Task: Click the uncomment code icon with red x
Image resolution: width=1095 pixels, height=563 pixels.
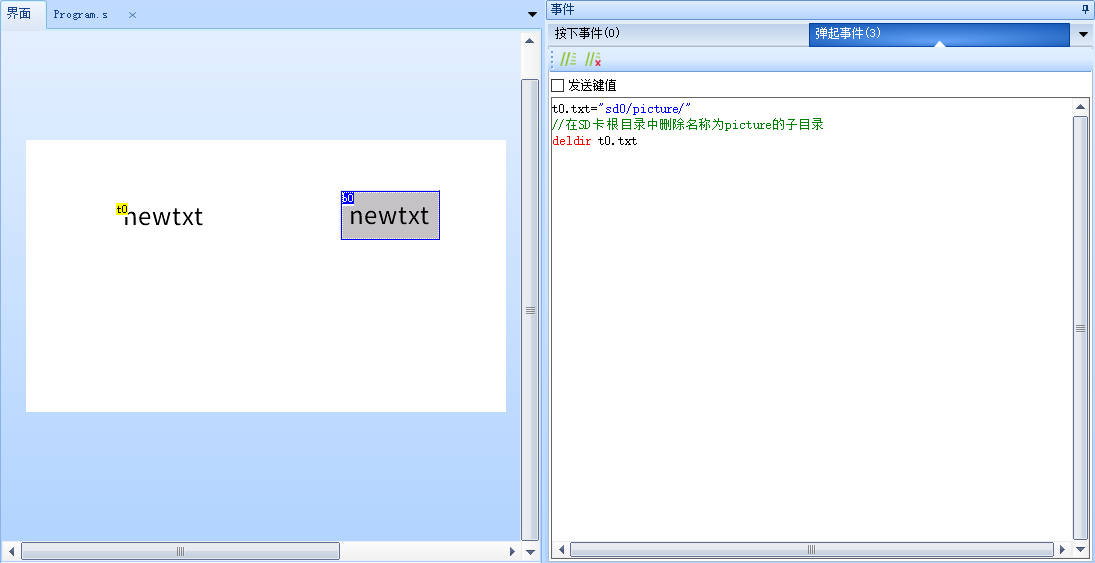Action: pos(593,60)
